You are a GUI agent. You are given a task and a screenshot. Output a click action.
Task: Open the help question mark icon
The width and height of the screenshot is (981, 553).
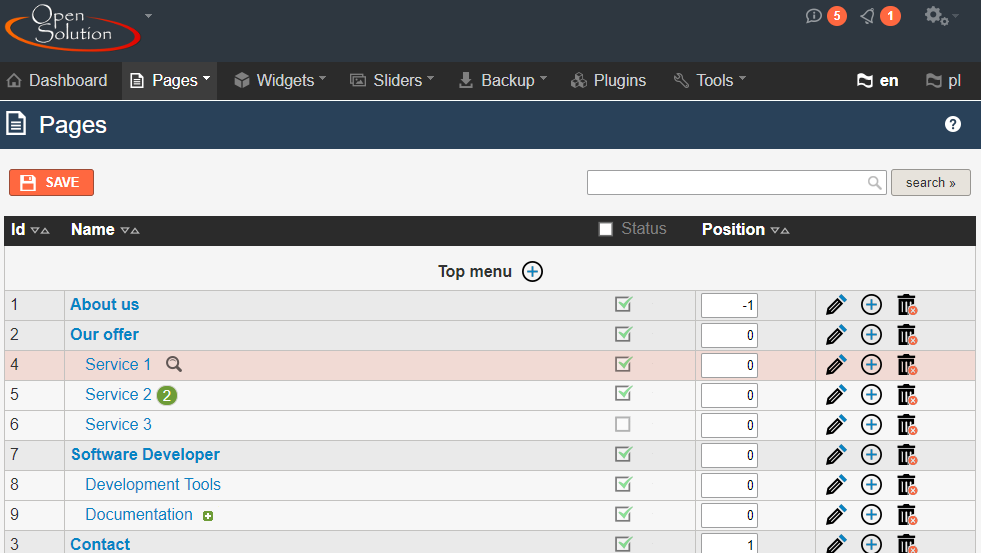pos(953,124)
